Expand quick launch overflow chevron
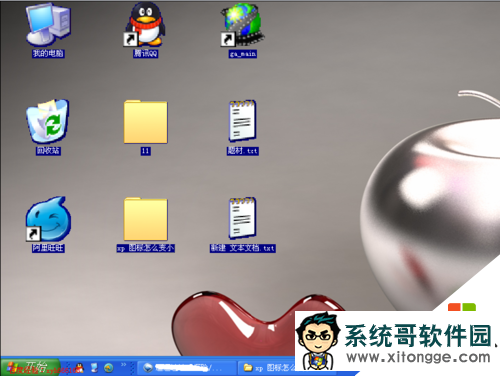The width and height of the screenshot is (500, 376). [x=123, y=365]
